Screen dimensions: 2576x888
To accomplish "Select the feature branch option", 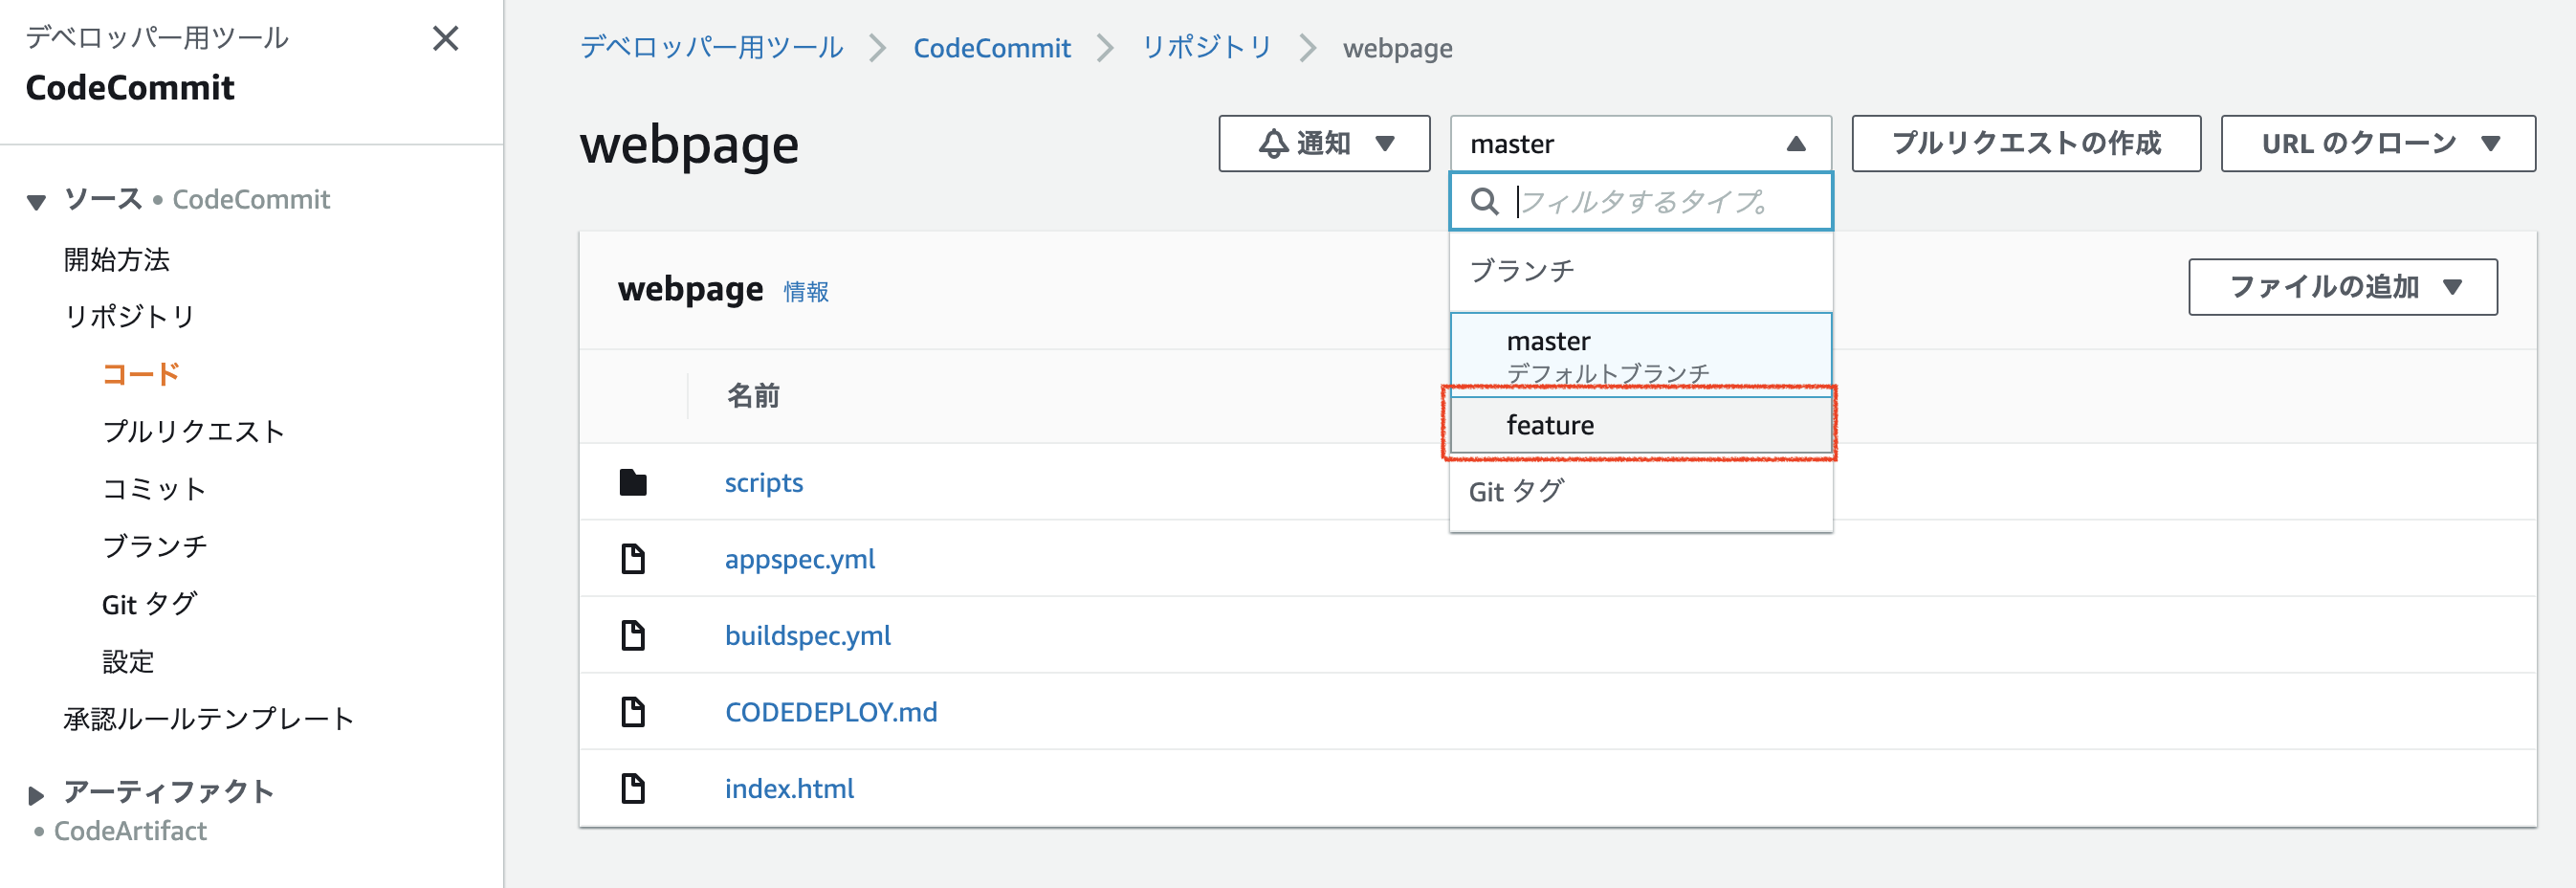I will click(x=1640, y=425).
